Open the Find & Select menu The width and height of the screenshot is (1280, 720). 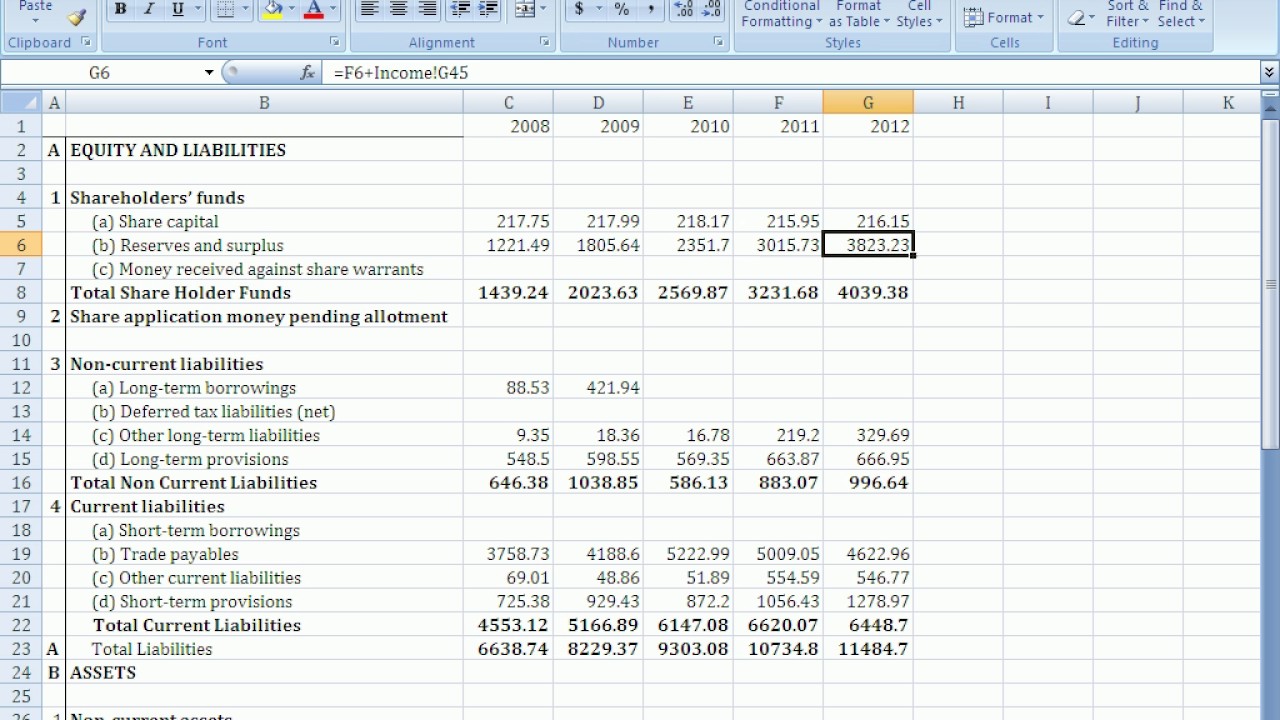pyautogui.click(x=1181, y=14)
